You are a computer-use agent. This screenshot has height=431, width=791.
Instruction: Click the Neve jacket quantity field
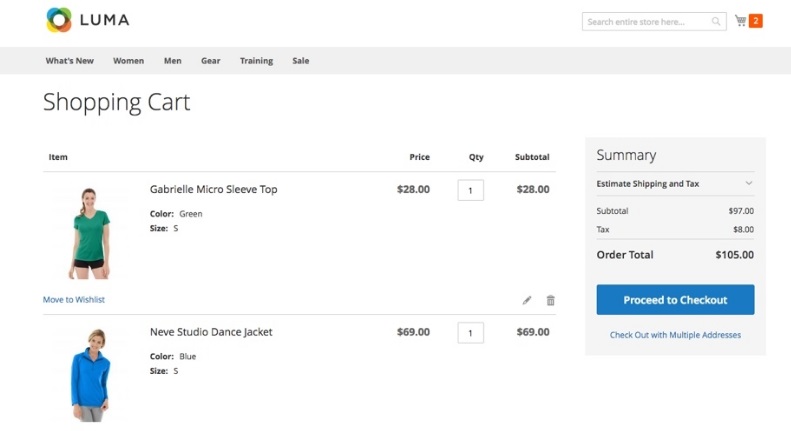tap(470, 332)
